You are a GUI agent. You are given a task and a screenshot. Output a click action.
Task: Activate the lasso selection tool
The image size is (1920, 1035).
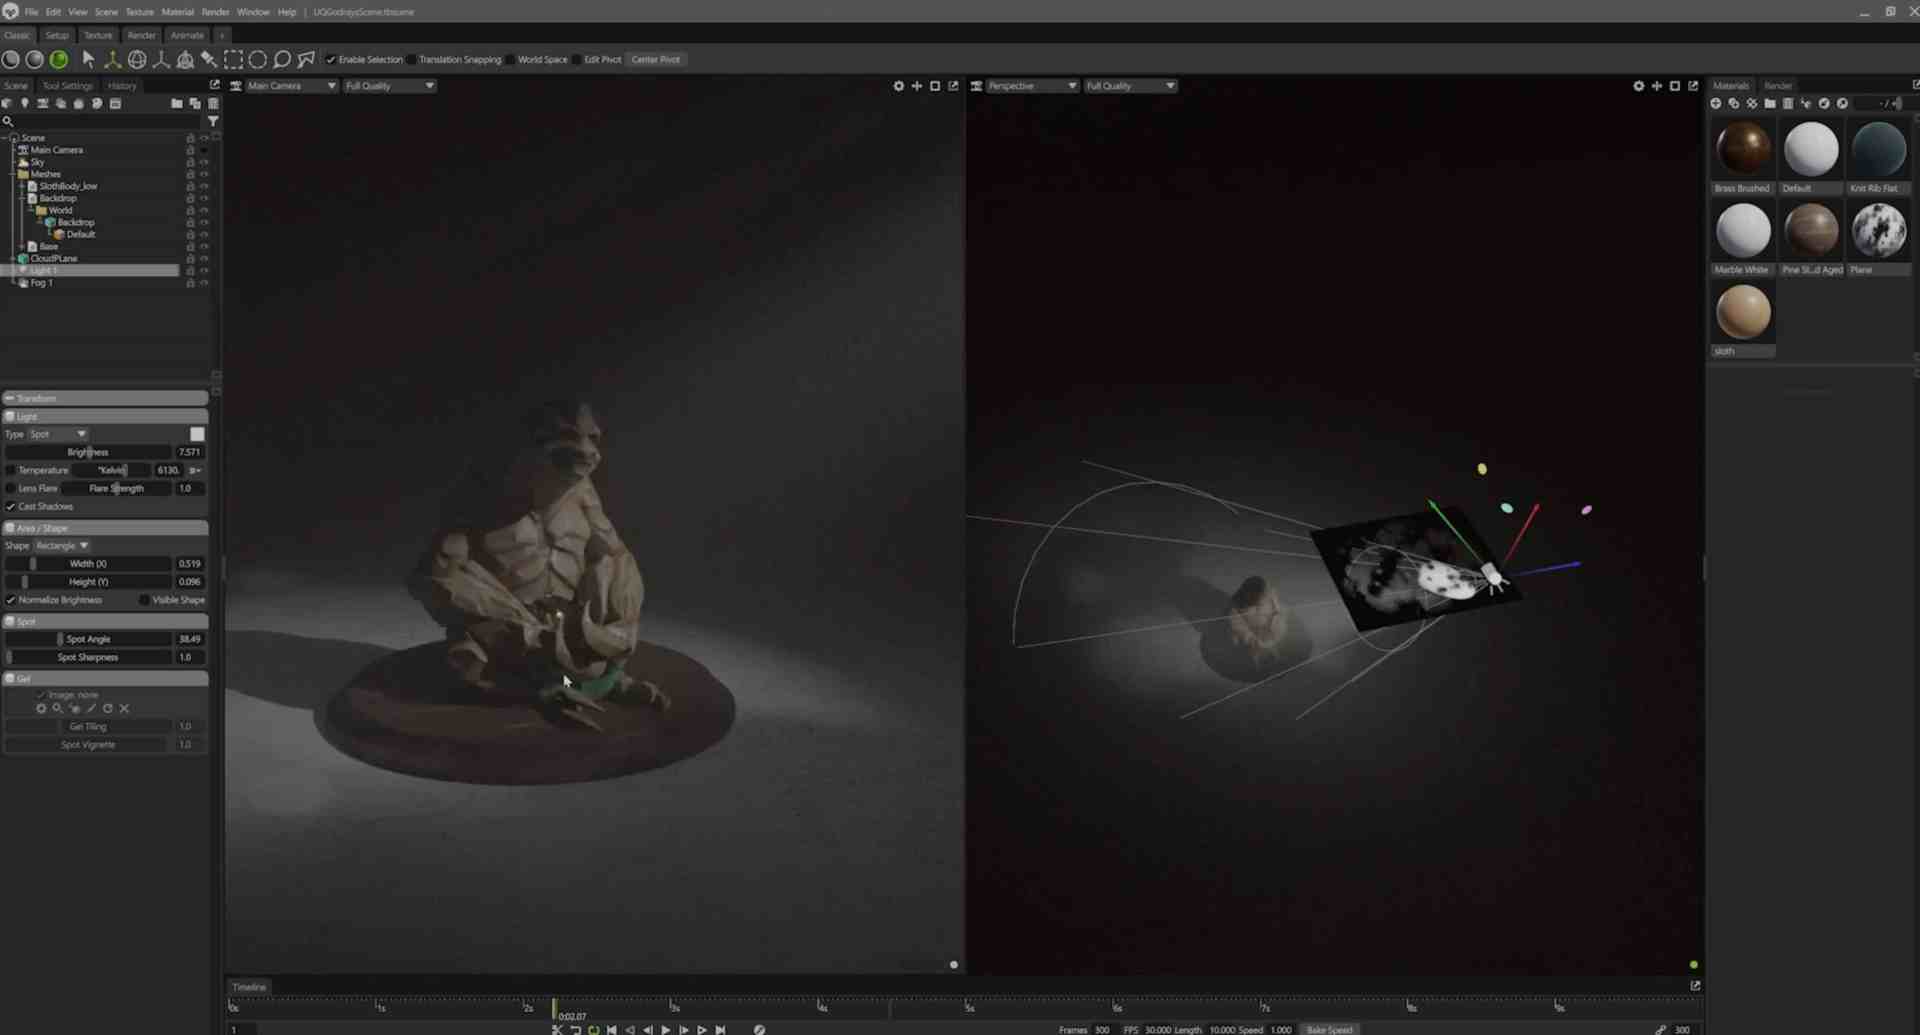coord(283,59)
